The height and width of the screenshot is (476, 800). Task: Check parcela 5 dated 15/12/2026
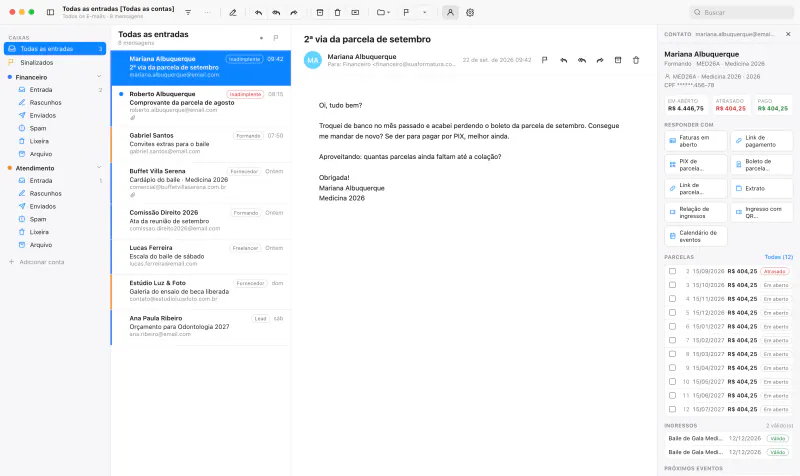[x=672, y=313]
